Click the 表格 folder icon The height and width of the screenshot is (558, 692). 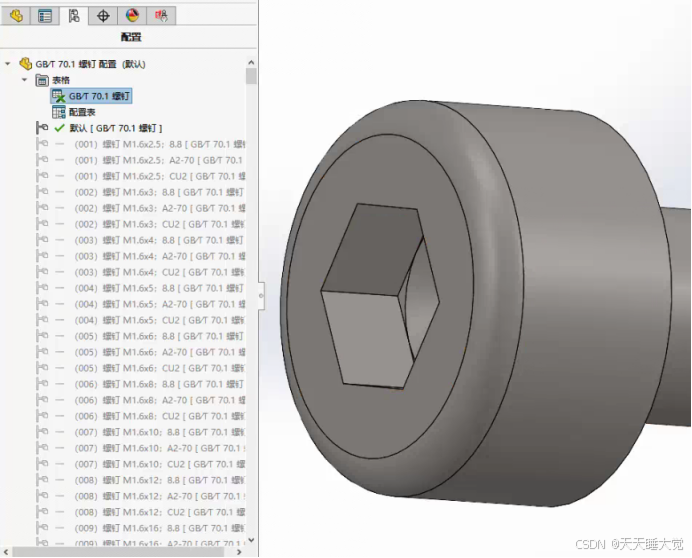point(42,80)
